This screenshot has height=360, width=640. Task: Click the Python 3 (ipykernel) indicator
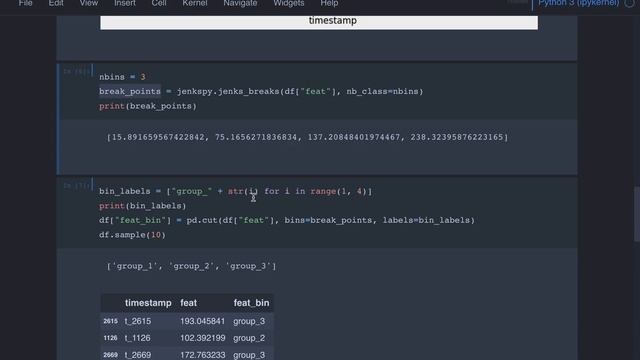[x=578, y=3]
